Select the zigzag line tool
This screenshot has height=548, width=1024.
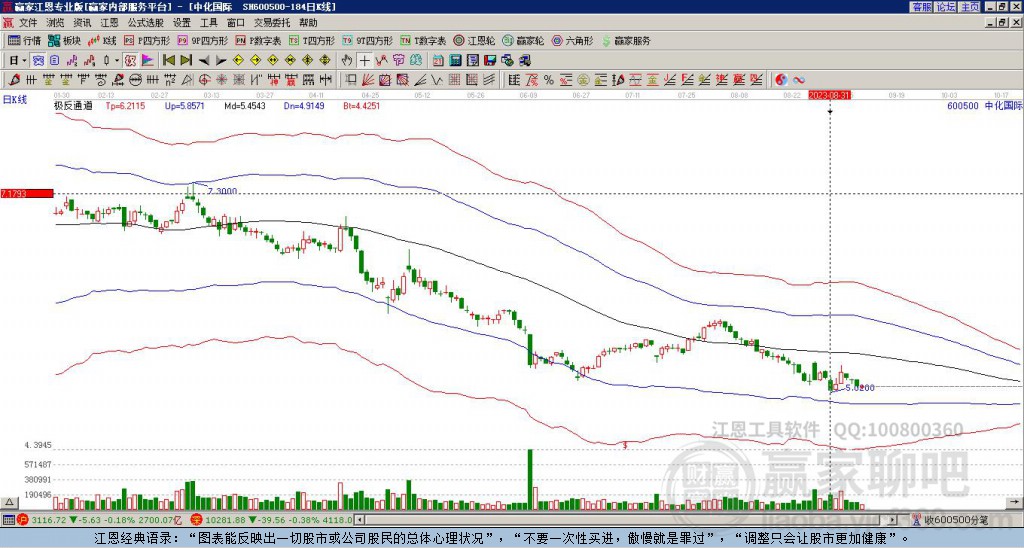point(436,80)
